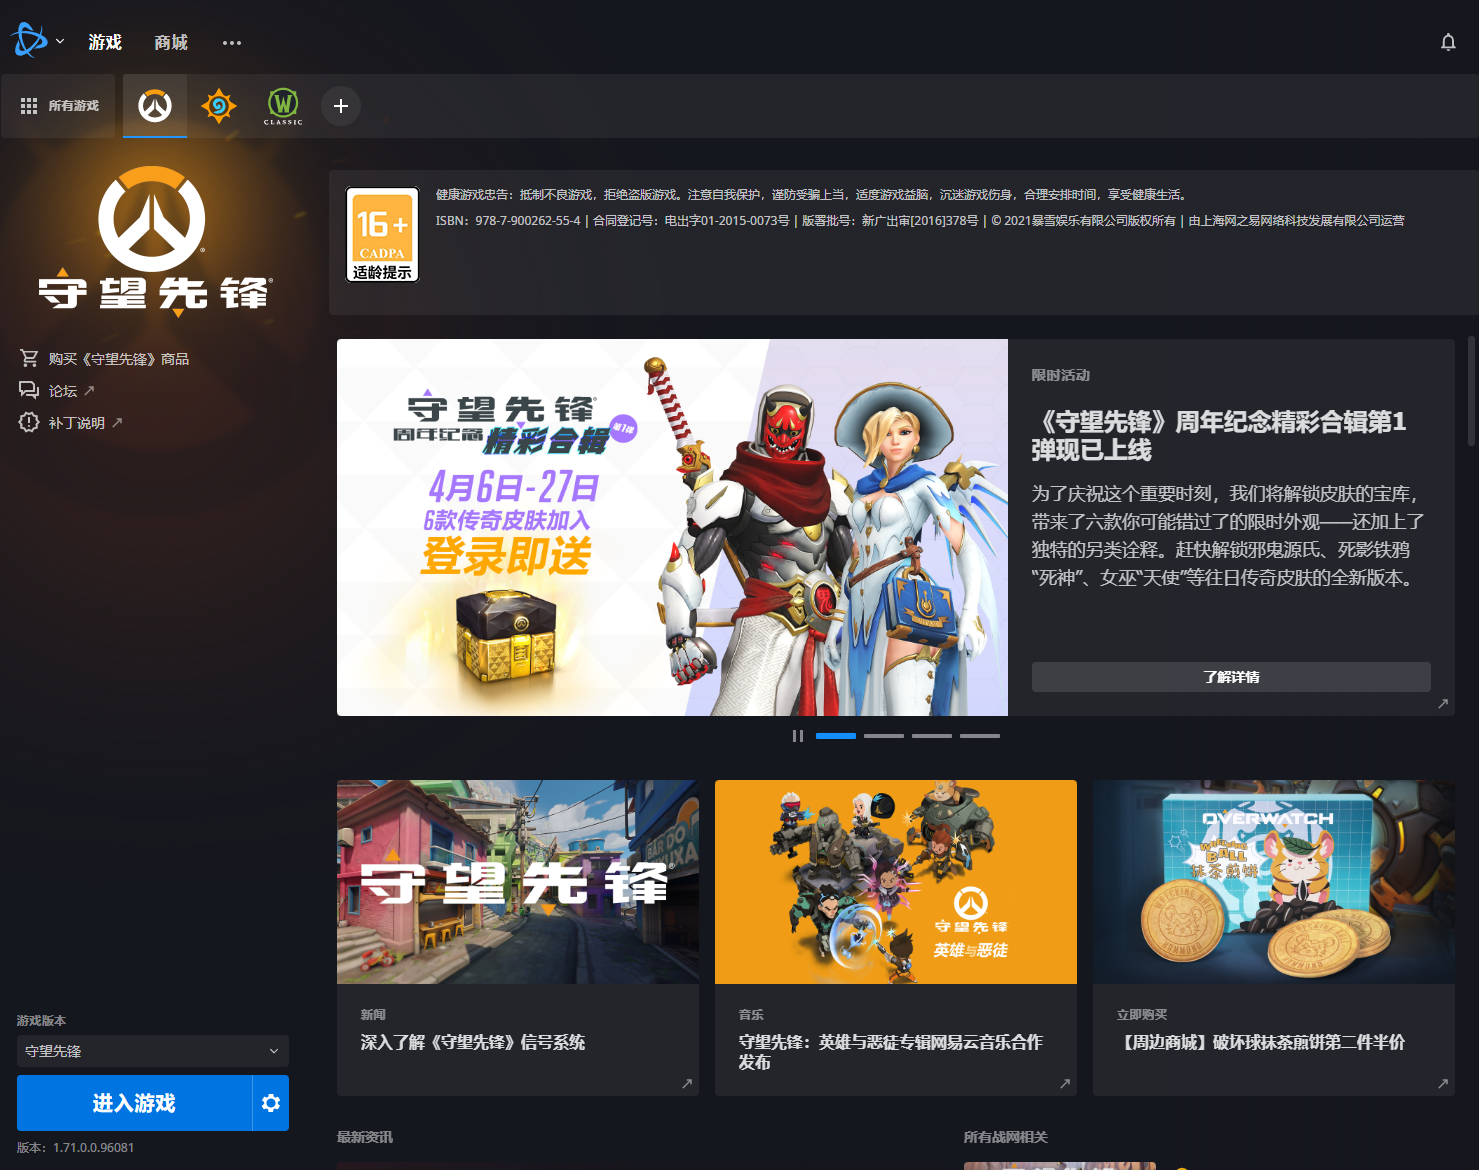Click the forum speech bubble icon

(x=29, y=390)
